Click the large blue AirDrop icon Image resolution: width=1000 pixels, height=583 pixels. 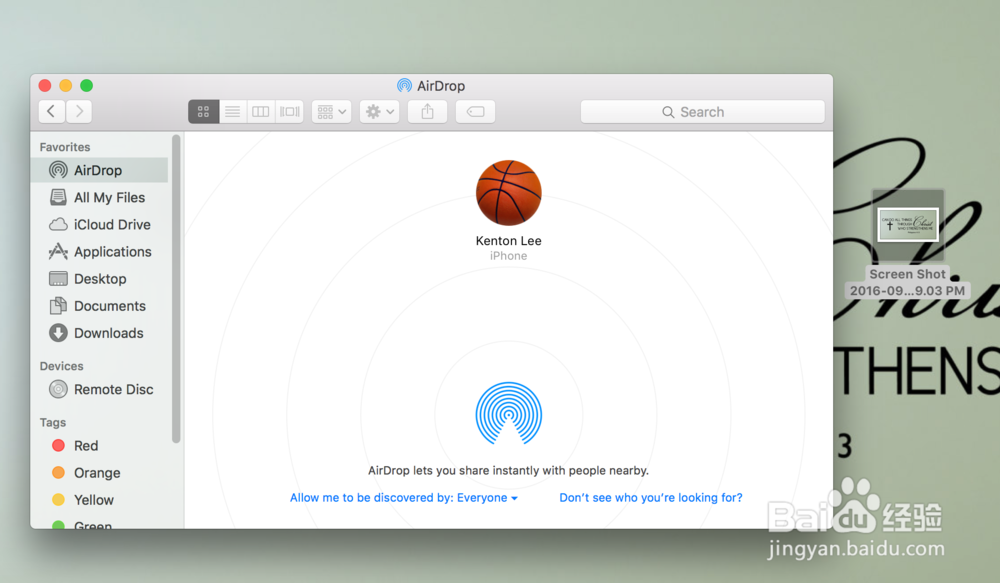(508, 413)
